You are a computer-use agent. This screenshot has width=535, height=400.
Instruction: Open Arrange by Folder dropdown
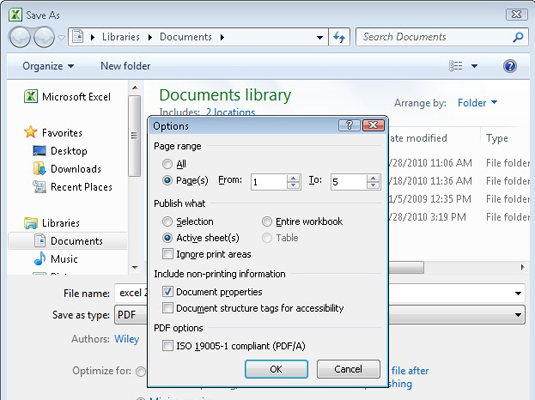tap(477, 103)
